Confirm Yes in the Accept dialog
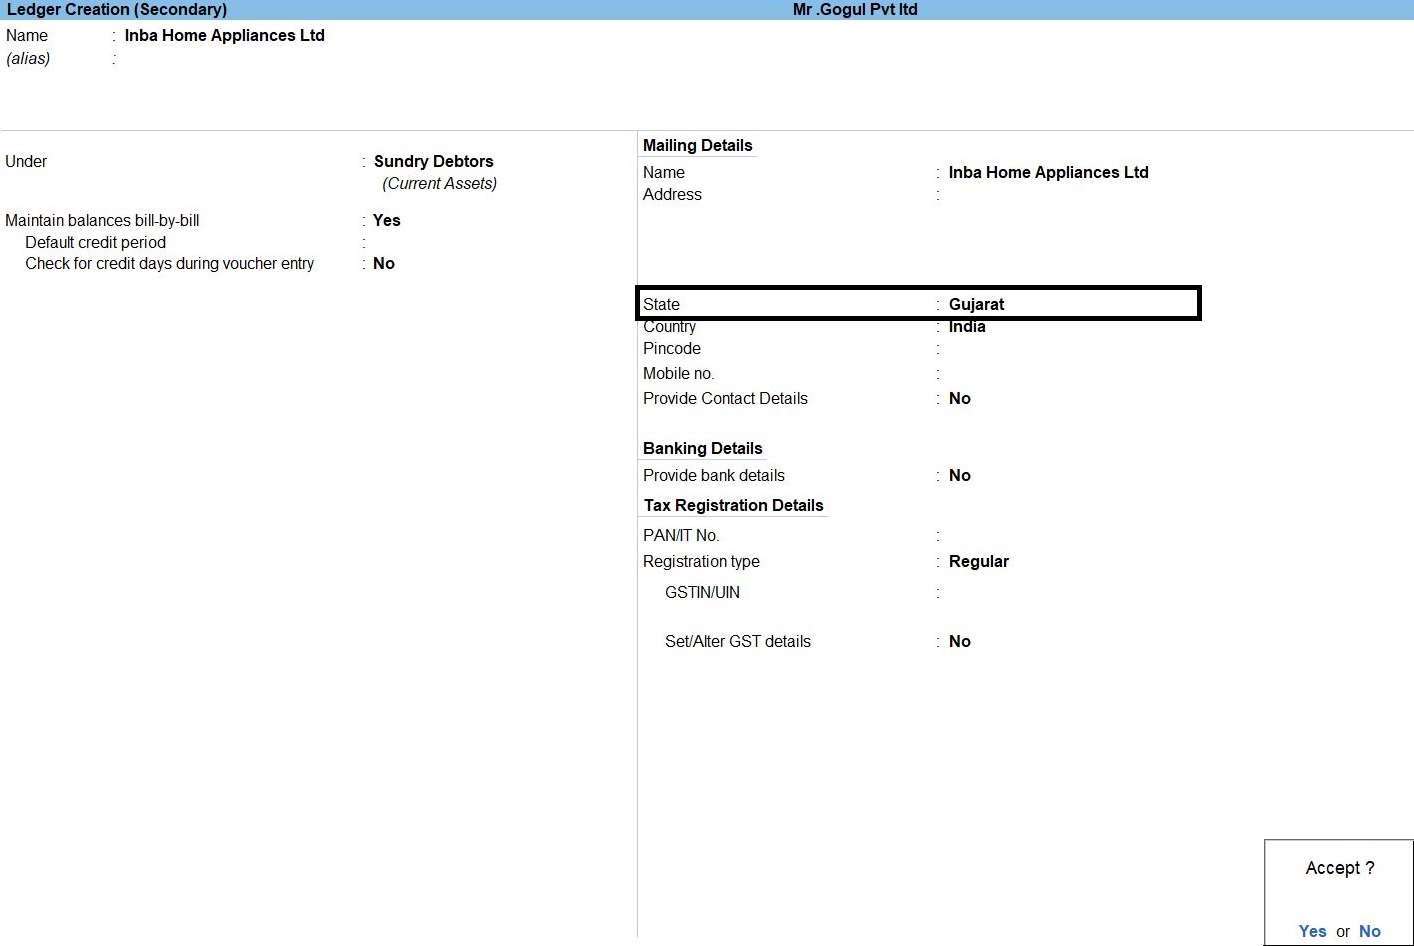The height and width of the screenshot is (946, 1414). click(x=1312, y=931)
